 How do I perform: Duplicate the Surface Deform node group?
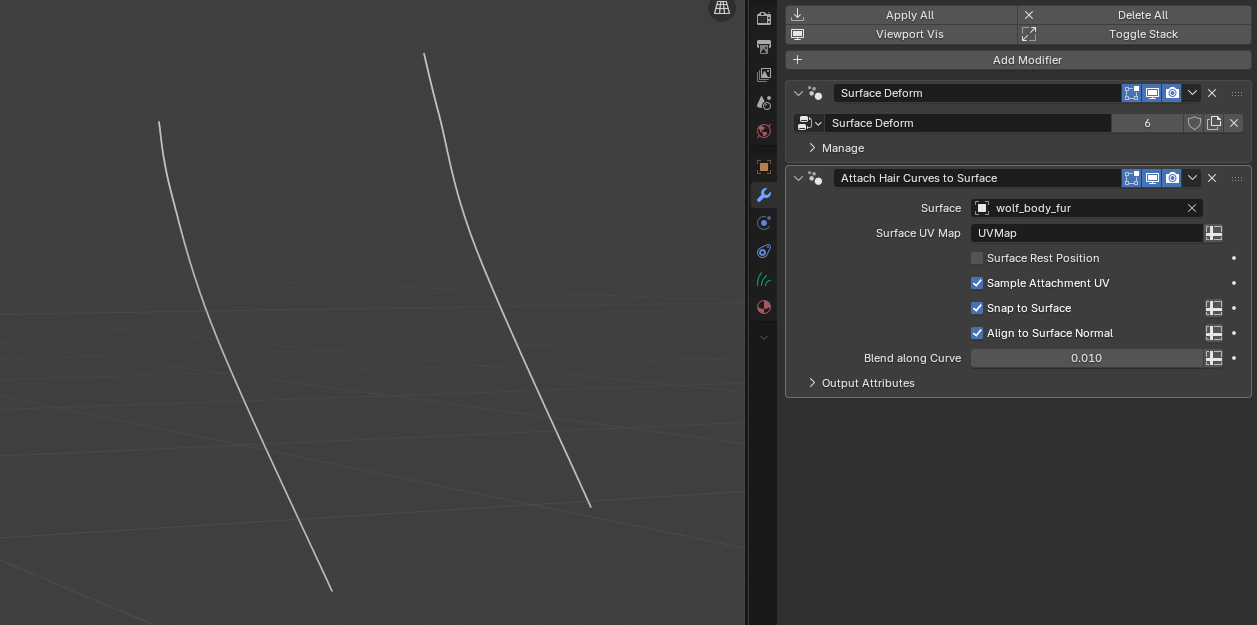(1214, 123)
